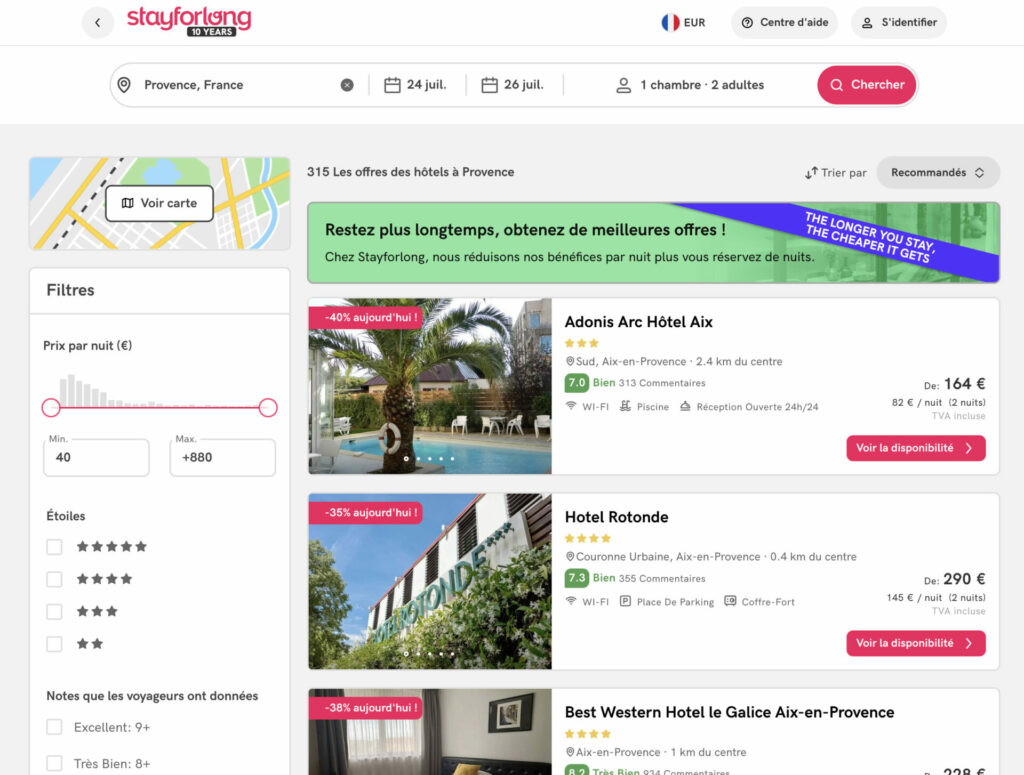Clear the Provence, France destination
The width and height of the screenshot is (1024, 775).
tap(347, 85)
